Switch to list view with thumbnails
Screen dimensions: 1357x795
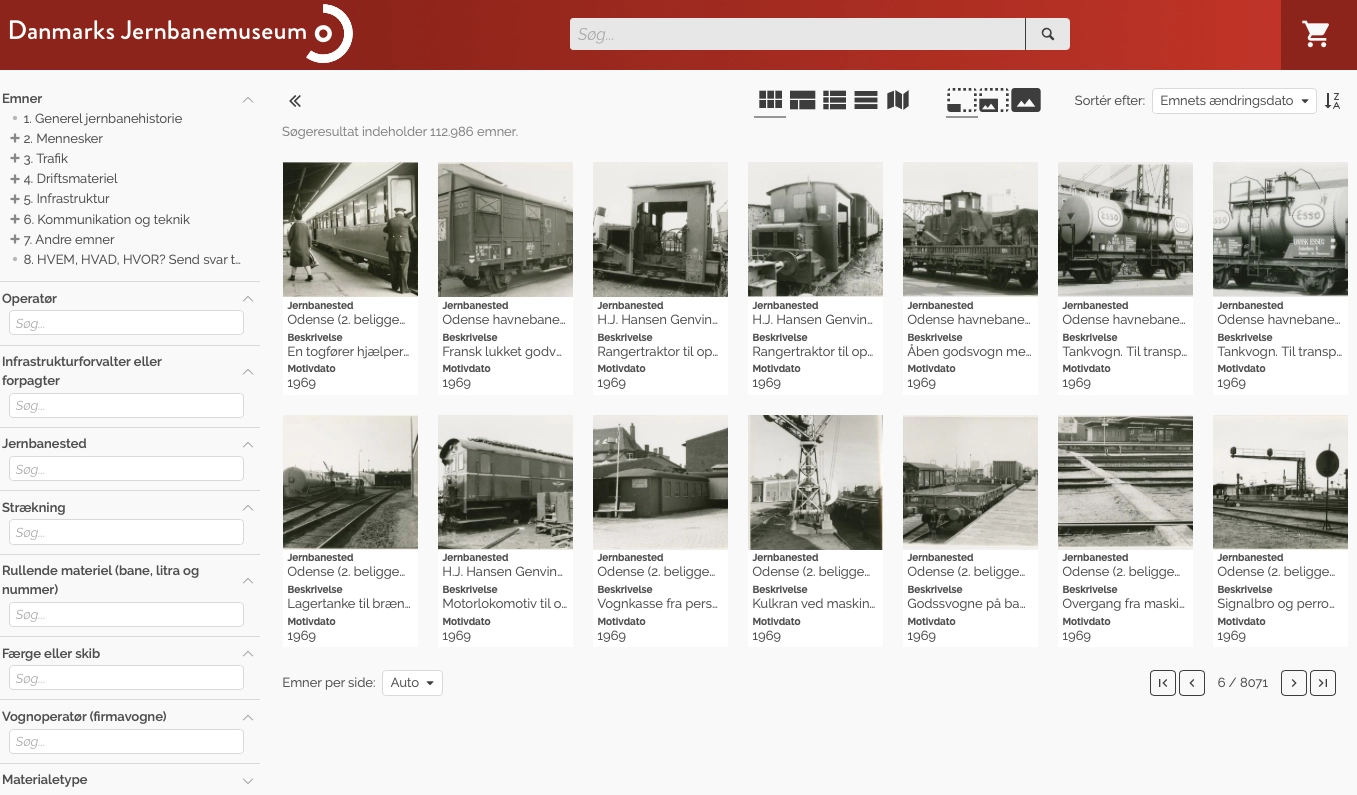[x=834, y=100]
